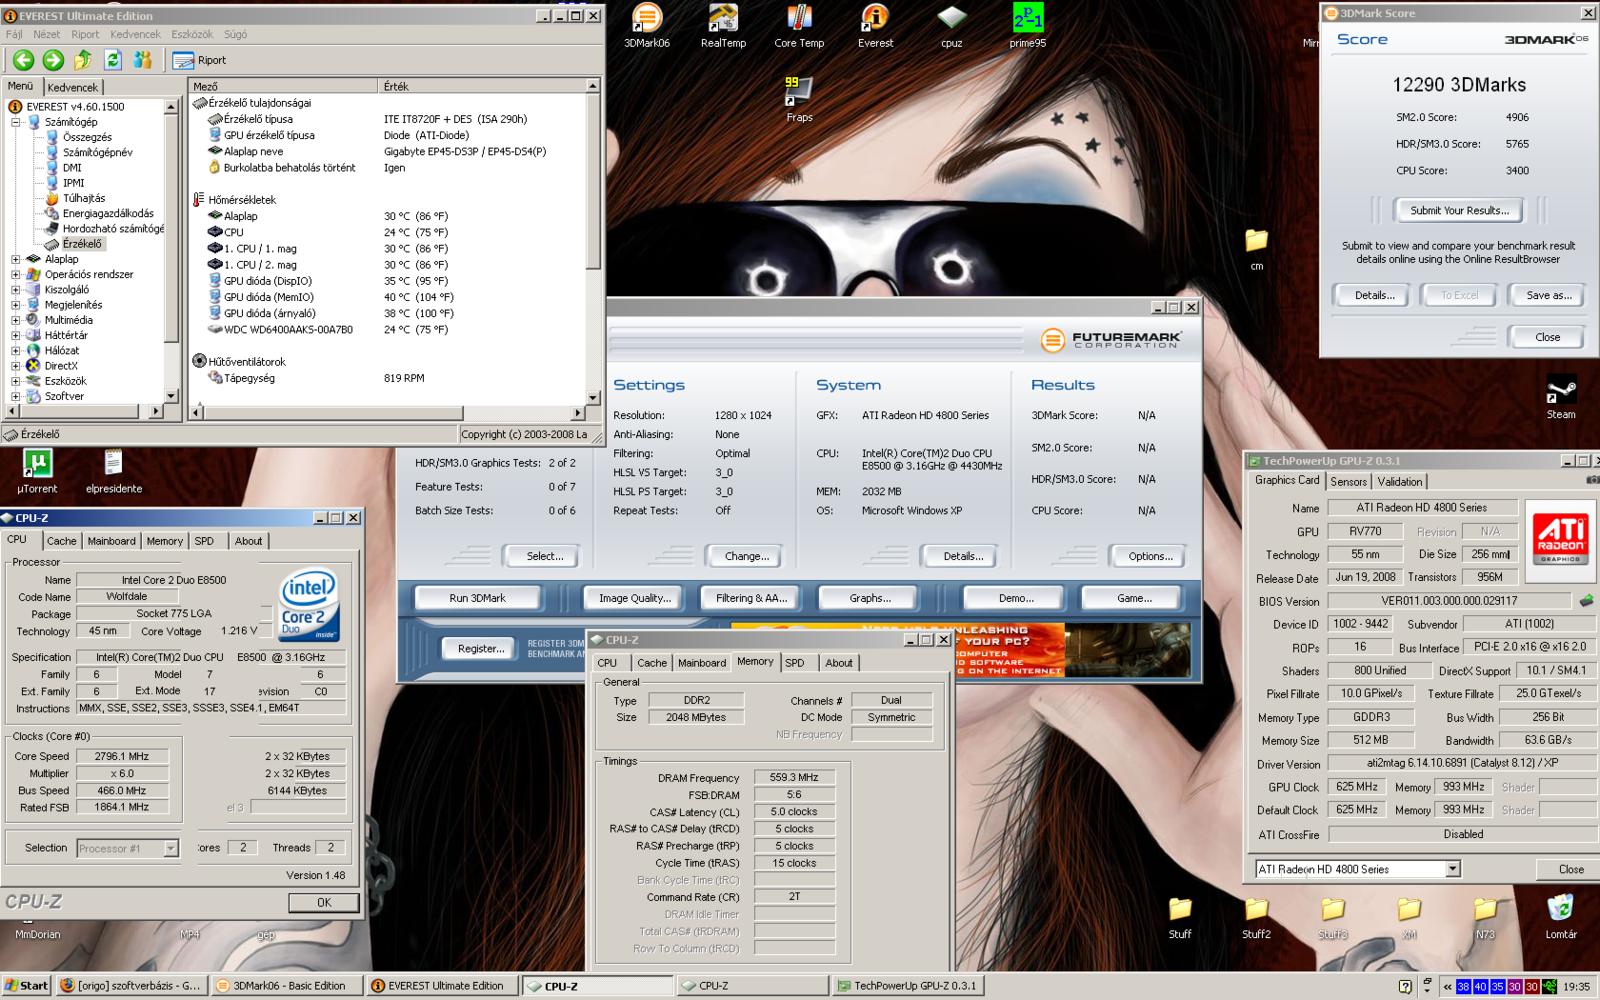Open the Stuff2 folder icon
The height and width of the screenshot is (1000, 1600).
(1256, 917)
